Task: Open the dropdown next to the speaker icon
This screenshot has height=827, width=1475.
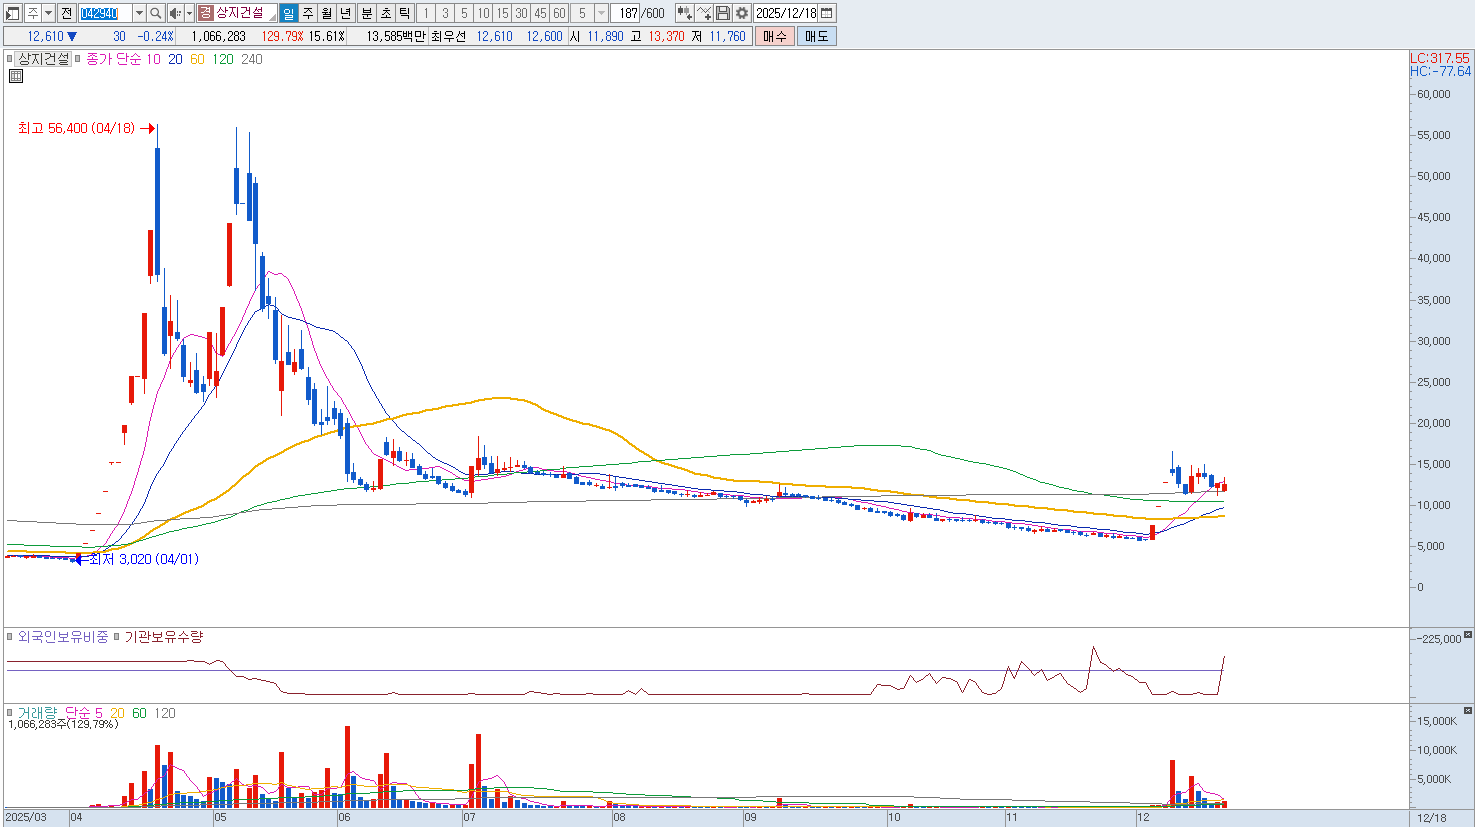Action: 188,13
